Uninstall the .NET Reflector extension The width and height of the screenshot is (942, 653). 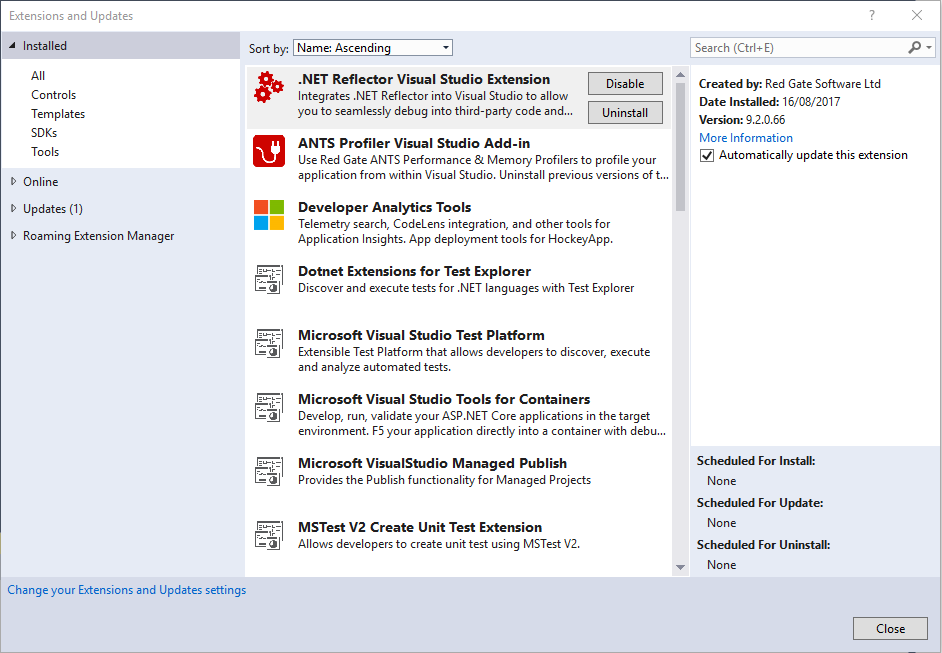(x=625, y=112)
